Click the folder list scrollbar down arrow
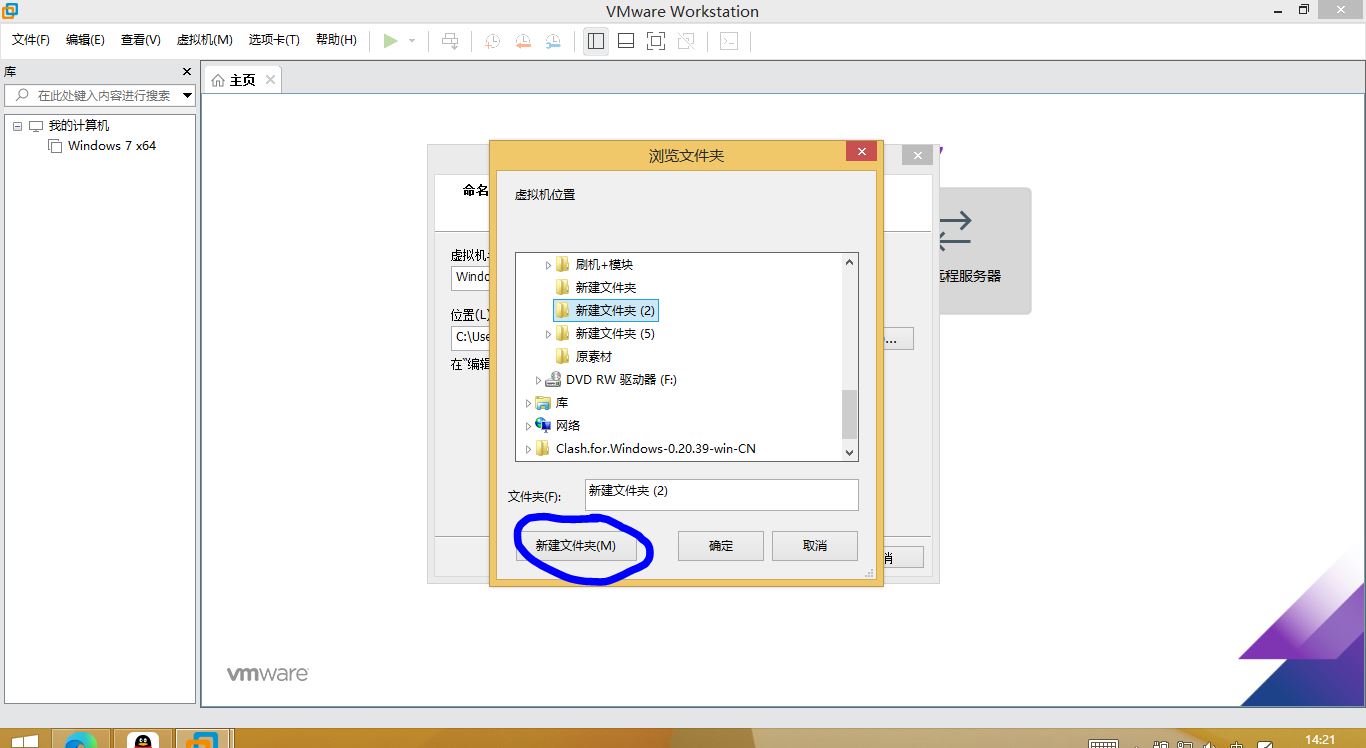Image resolution: width=1366 pixels, height=748 pixels. pyautogui.click(x=850, y=452)
